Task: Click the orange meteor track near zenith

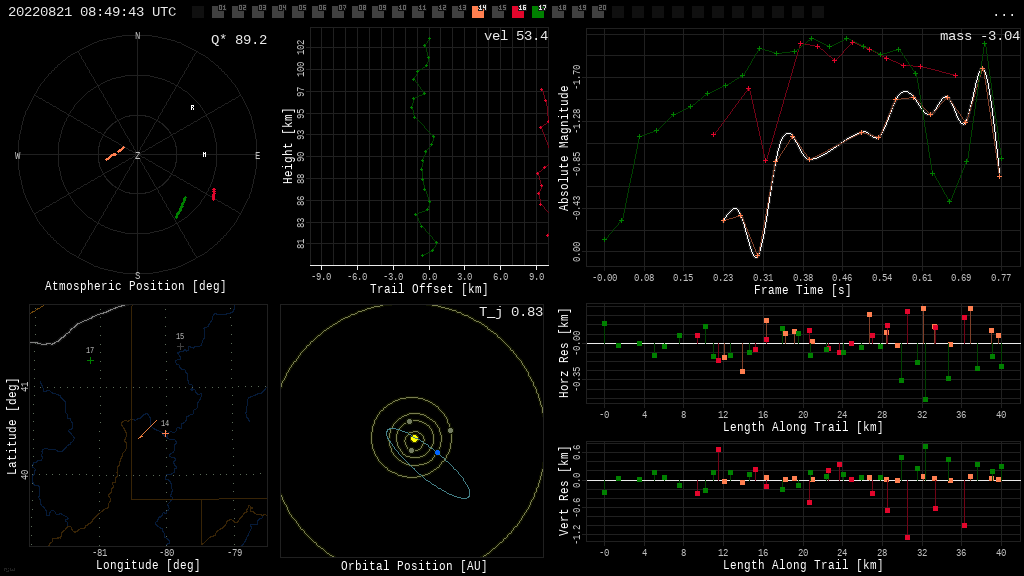Action: click(x=115, y=153)
